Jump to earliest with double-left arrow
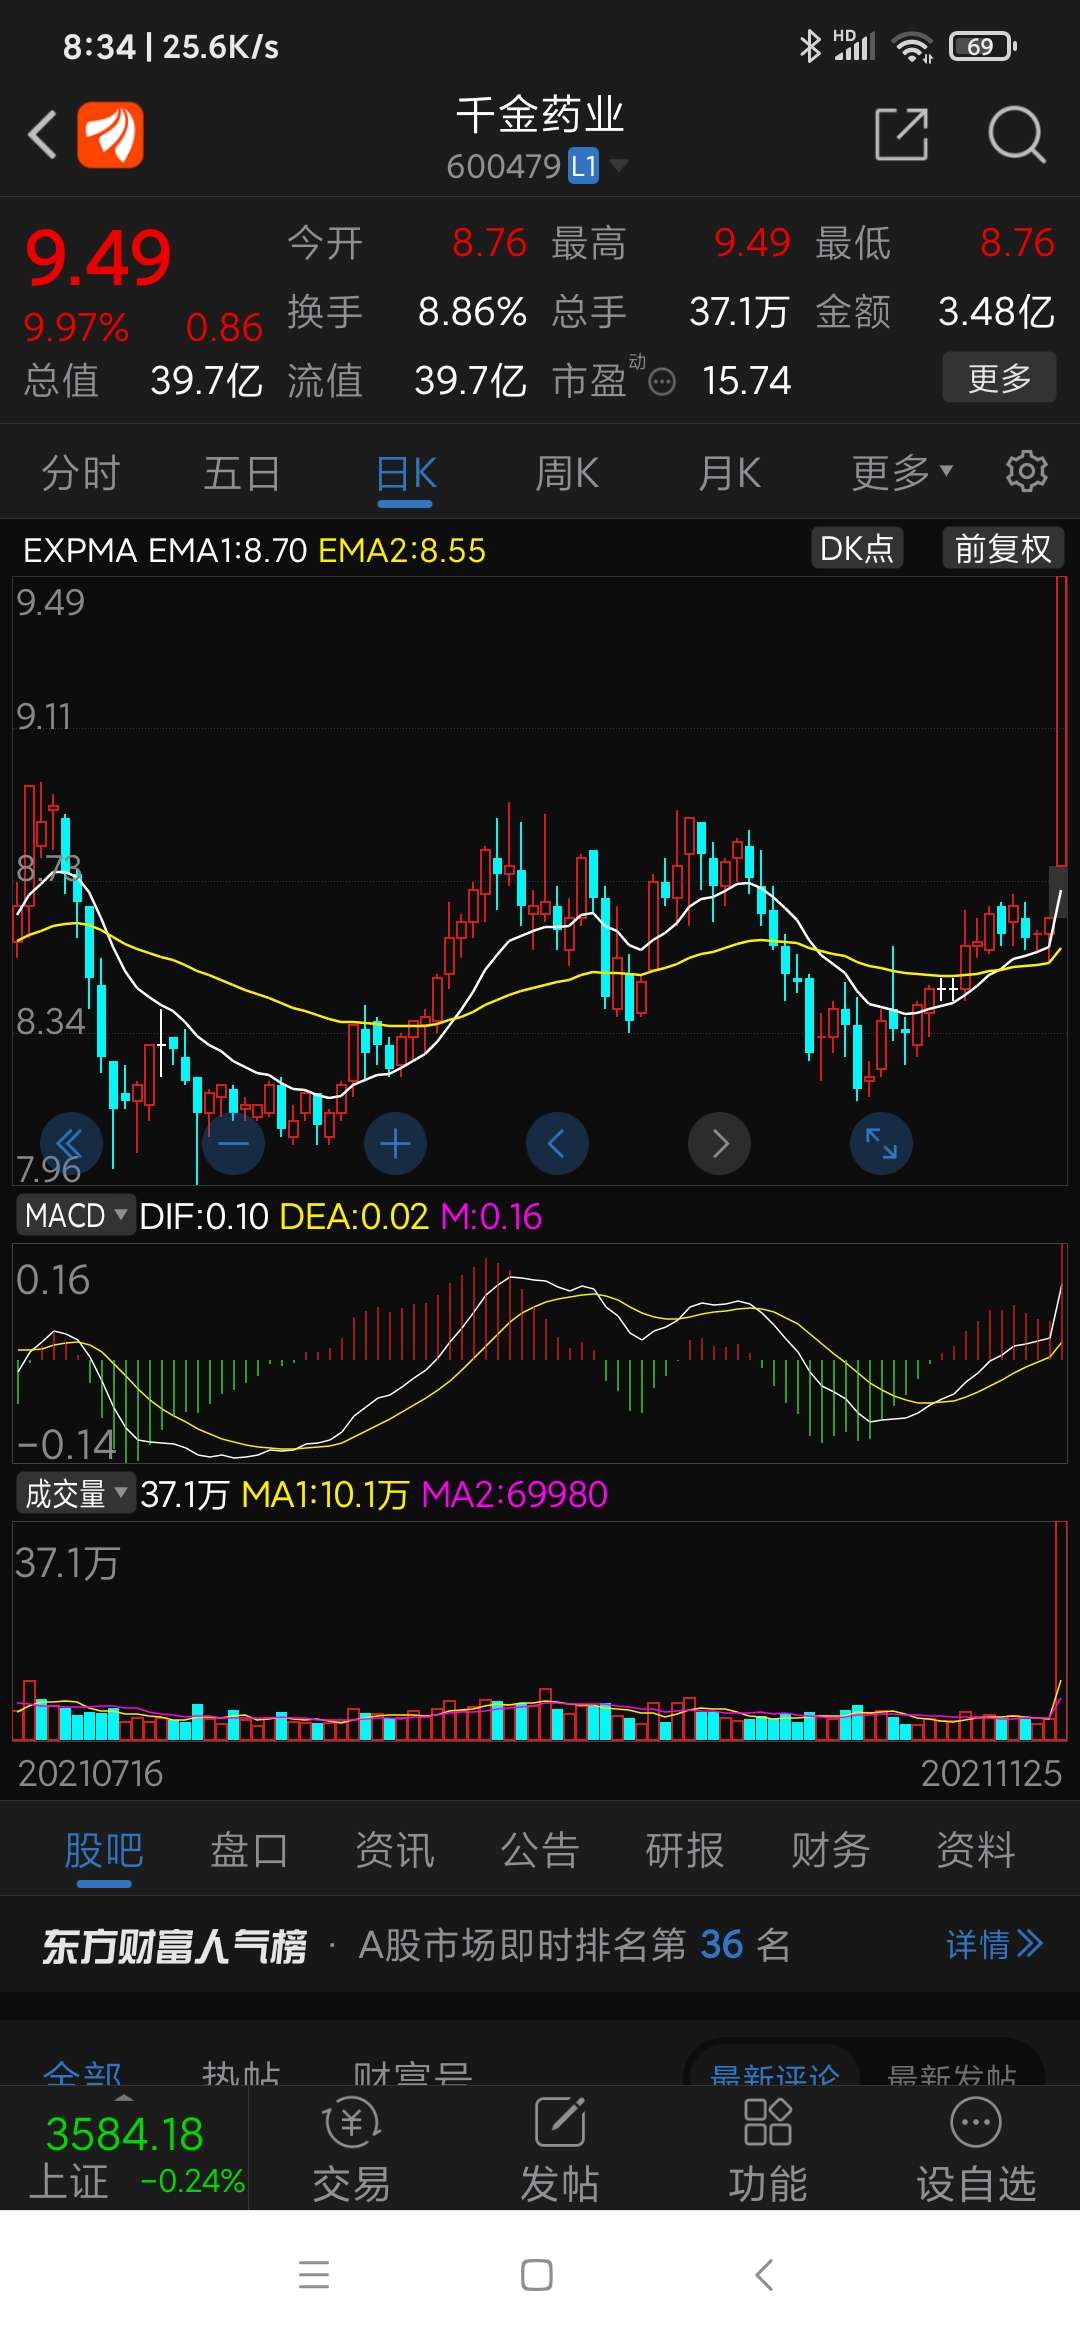The width and height of the screenshot is (1080, 2340). coord(71,1143)
